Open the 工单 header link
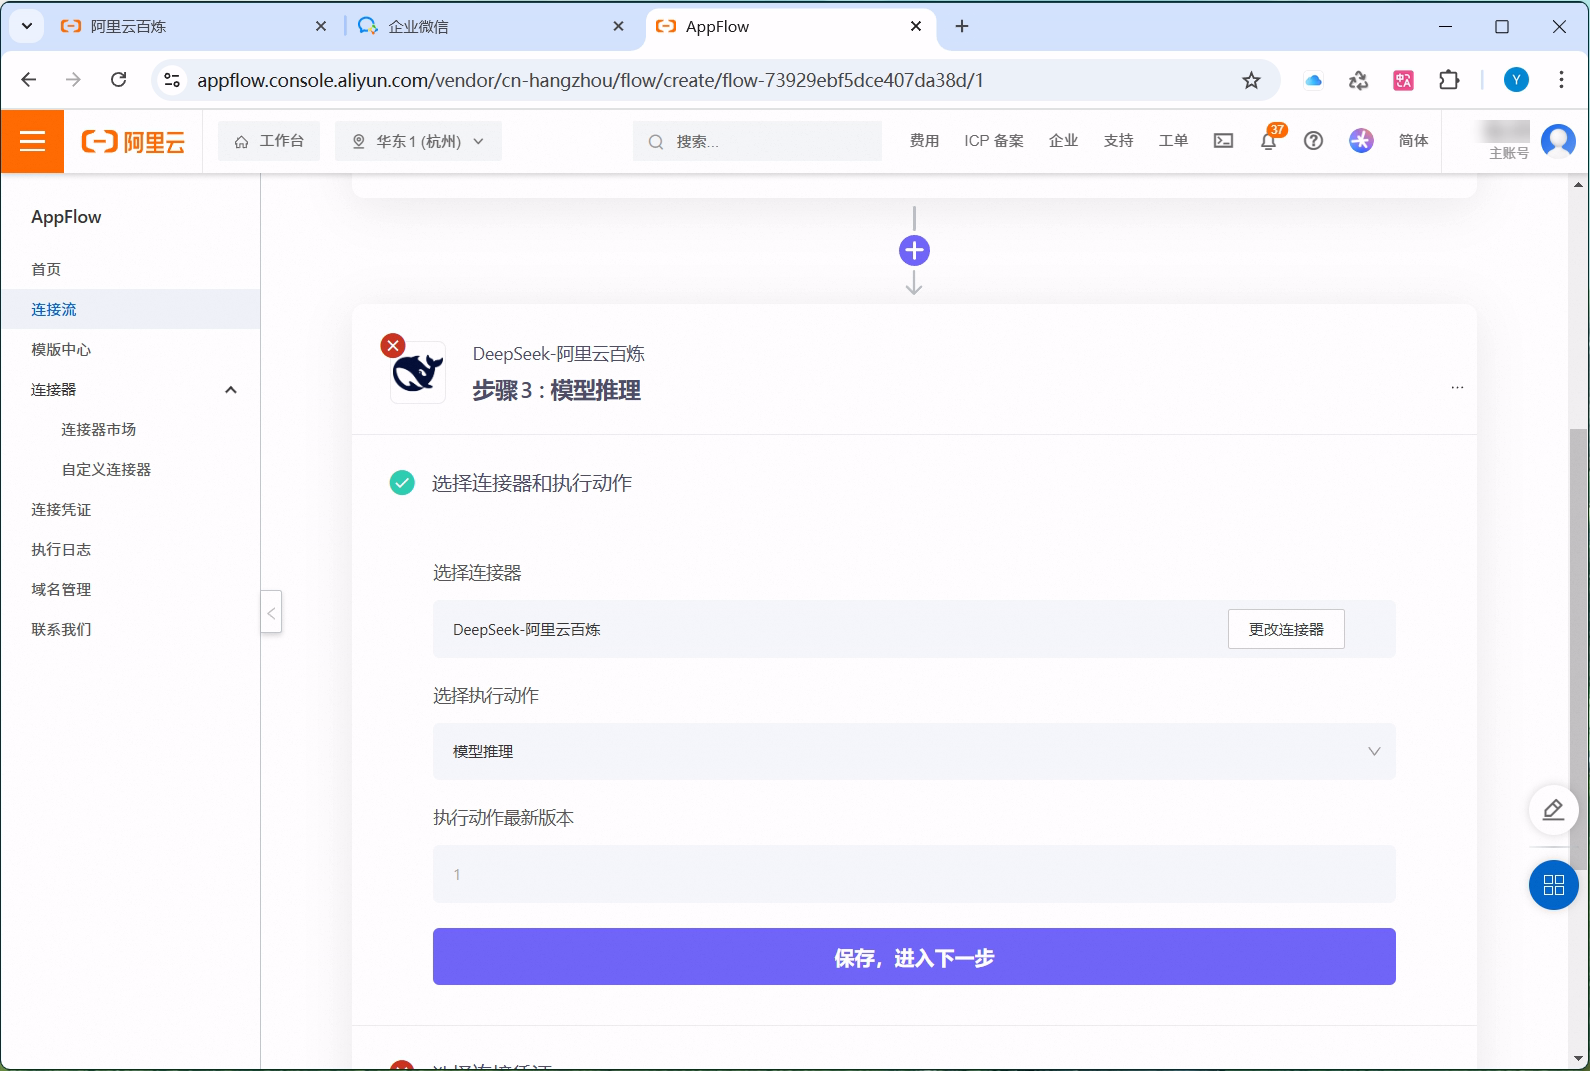This screenshot has height=1071, width=1590. coord(1173,141)
